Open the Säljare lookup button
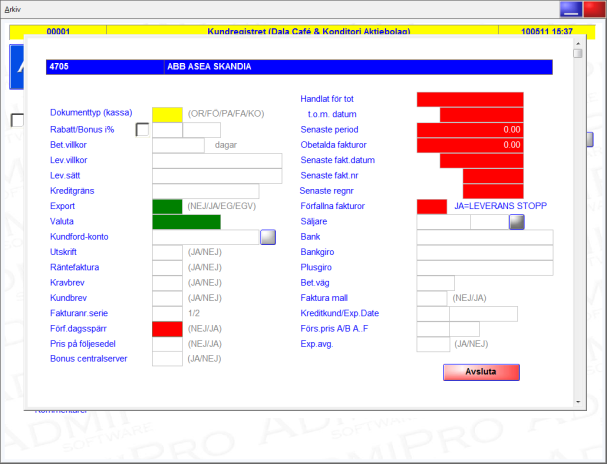The width and height of the screenshot is (607, 464). (x=517, y=222)
